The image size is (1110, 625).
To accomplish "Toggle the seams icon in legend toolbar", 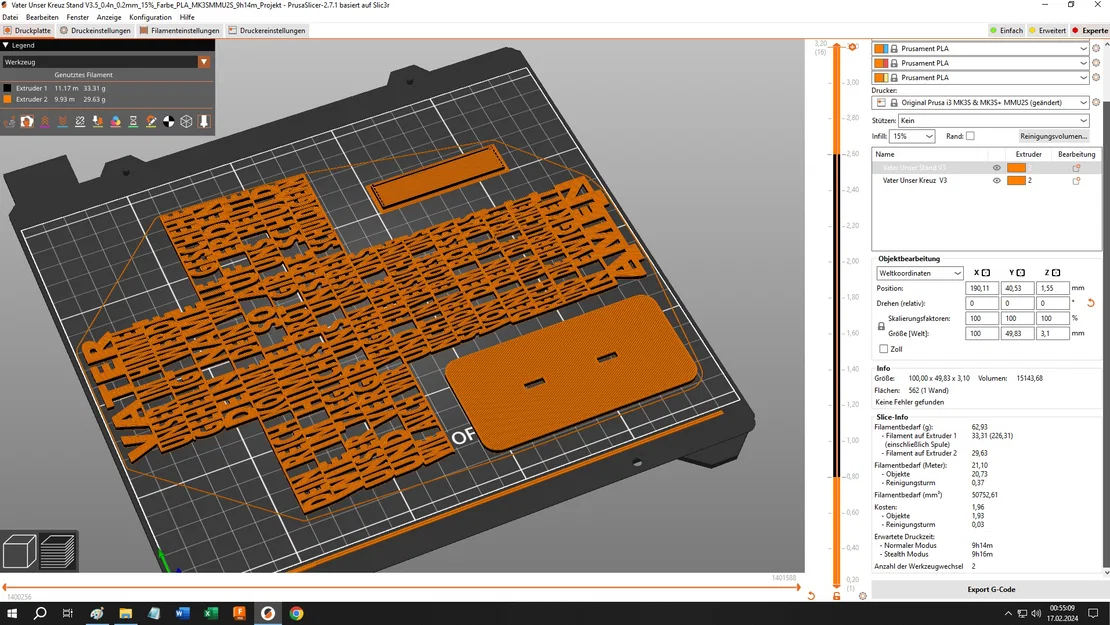I will (x=80, y=122).
